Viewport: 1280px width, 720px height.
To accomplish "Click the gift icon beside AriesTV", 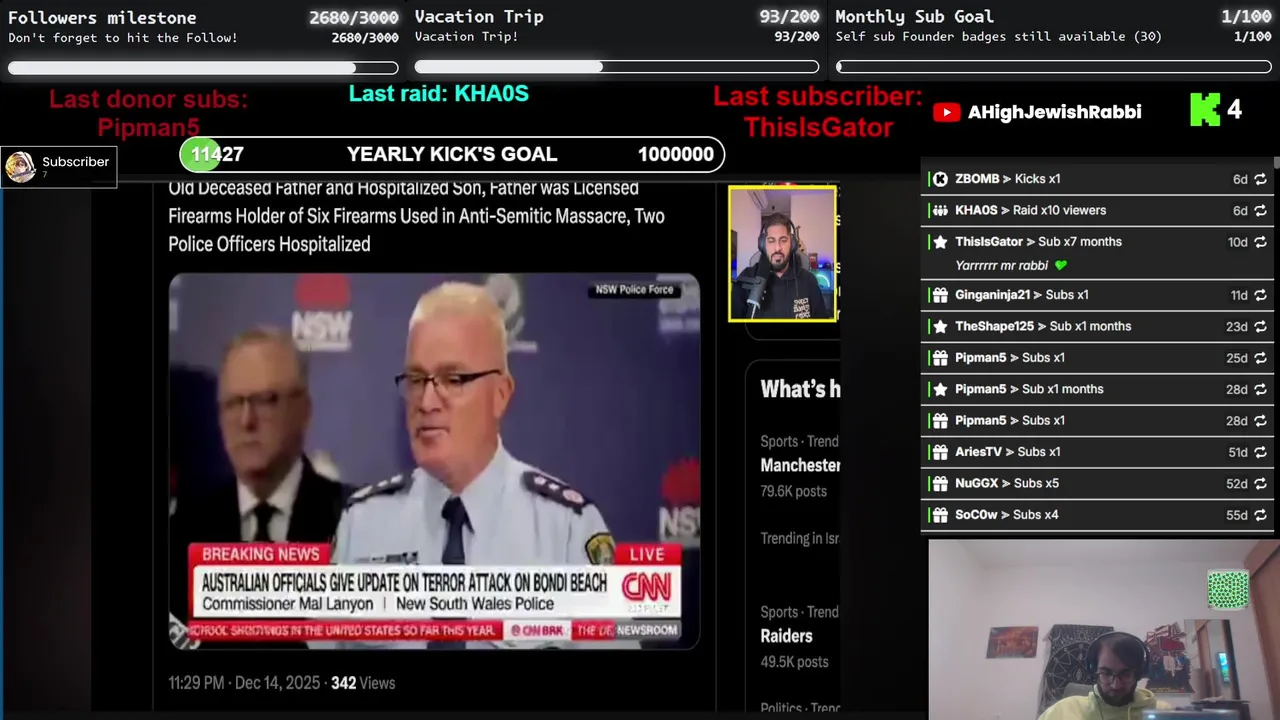I will pos(940,452).
